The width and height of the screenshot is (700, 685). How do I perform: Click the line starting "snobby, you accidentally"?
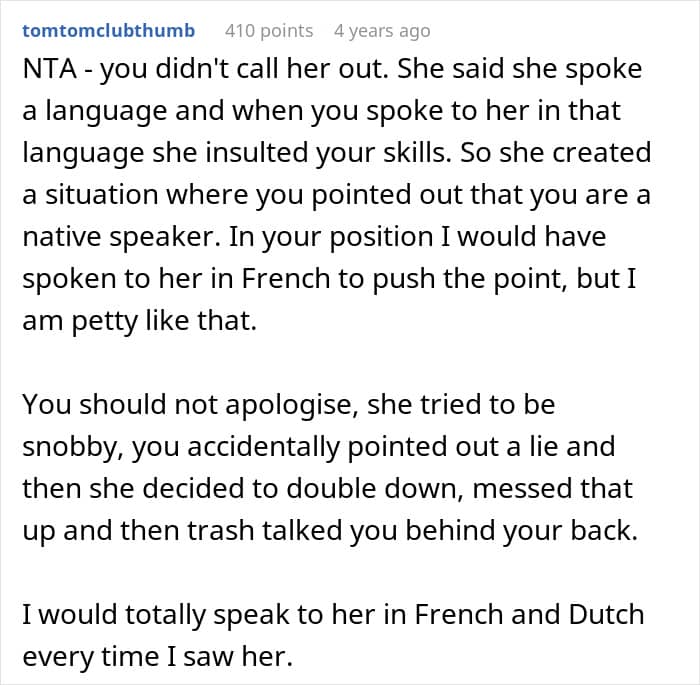coord(318,447)
